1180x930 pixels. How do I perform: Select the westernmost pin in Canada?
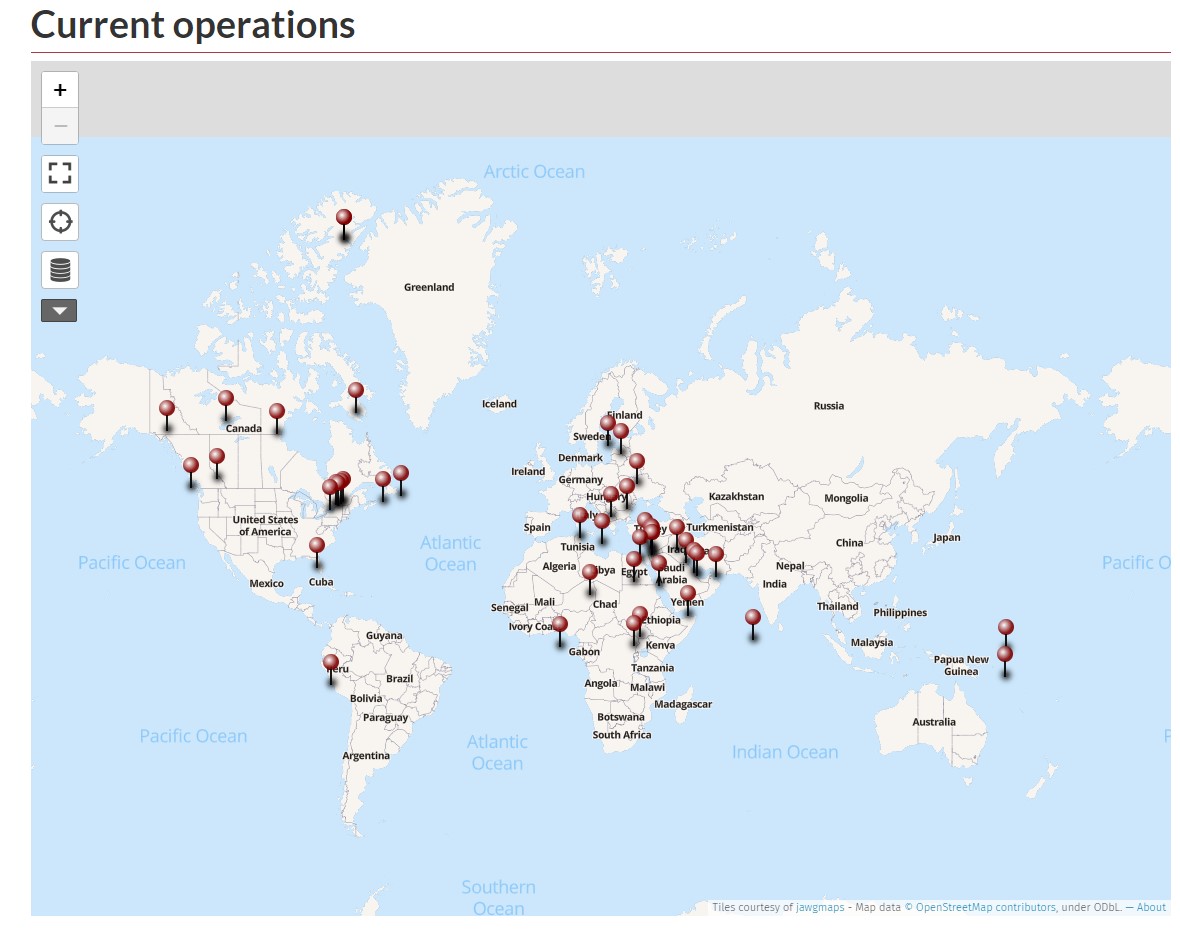point(167,409)
